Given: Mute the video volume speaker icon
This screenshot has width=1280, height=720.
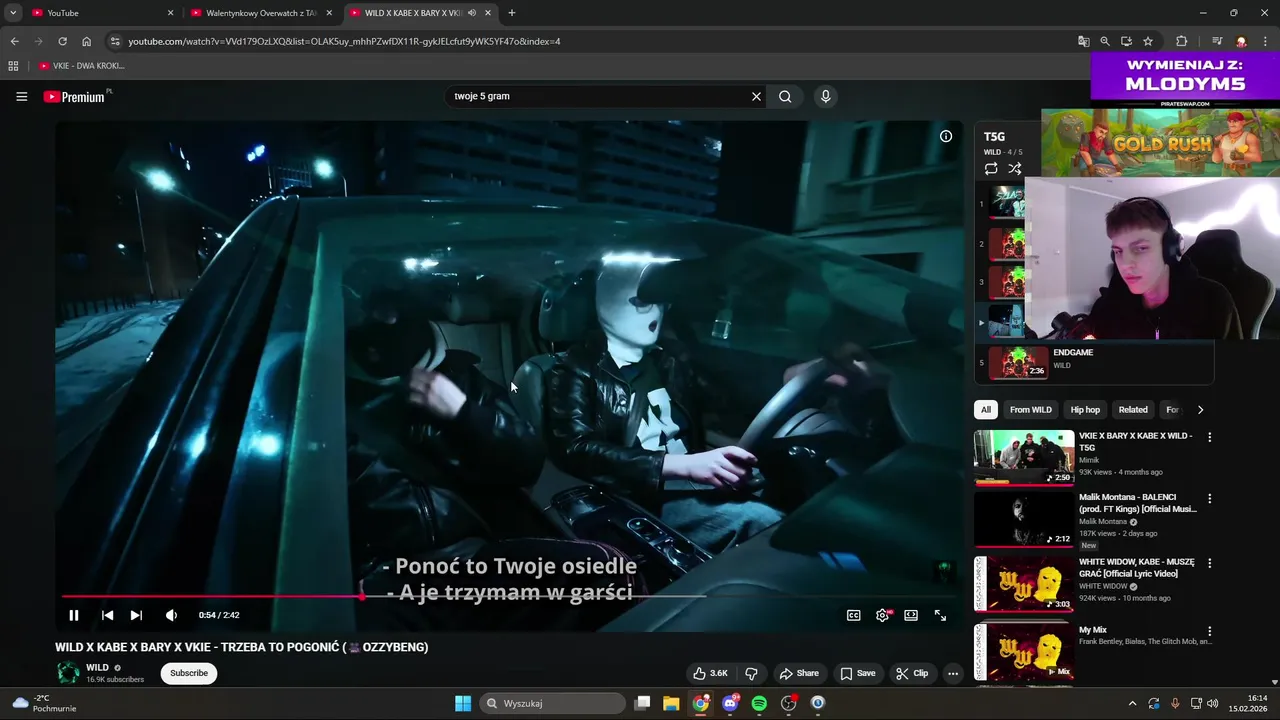Looking at the screenshot, I should (x=171, y=615).
